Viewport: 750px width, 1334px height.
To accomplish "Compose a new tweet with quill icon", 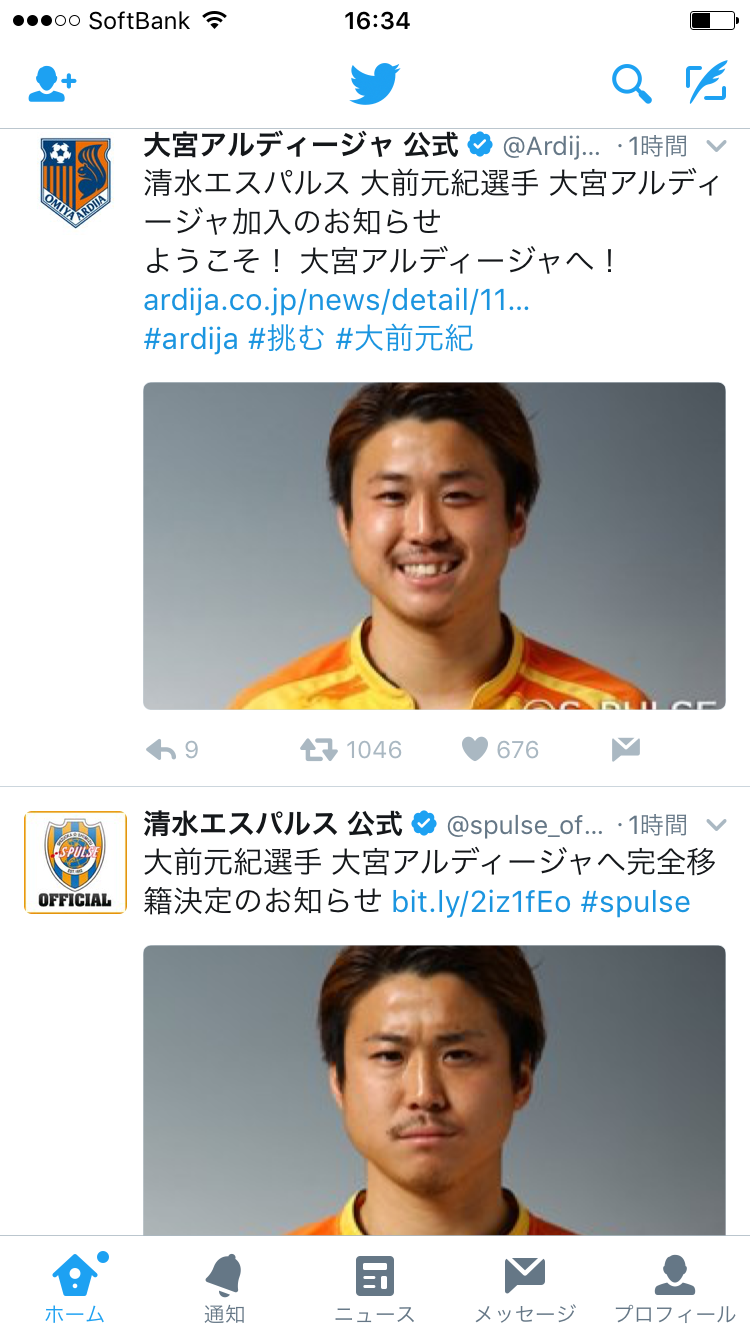I will [706, 83].
